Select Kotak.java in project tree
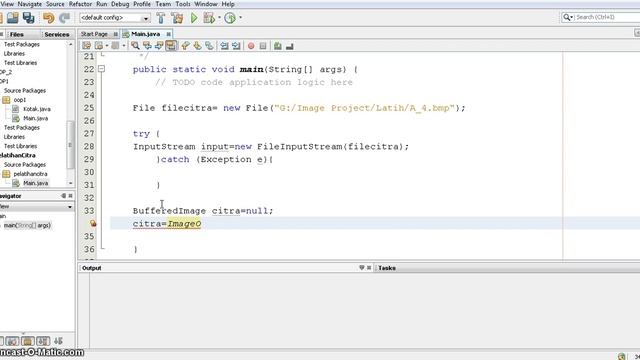The width and height of the screenshot is (640, 360). coord(37,109)
